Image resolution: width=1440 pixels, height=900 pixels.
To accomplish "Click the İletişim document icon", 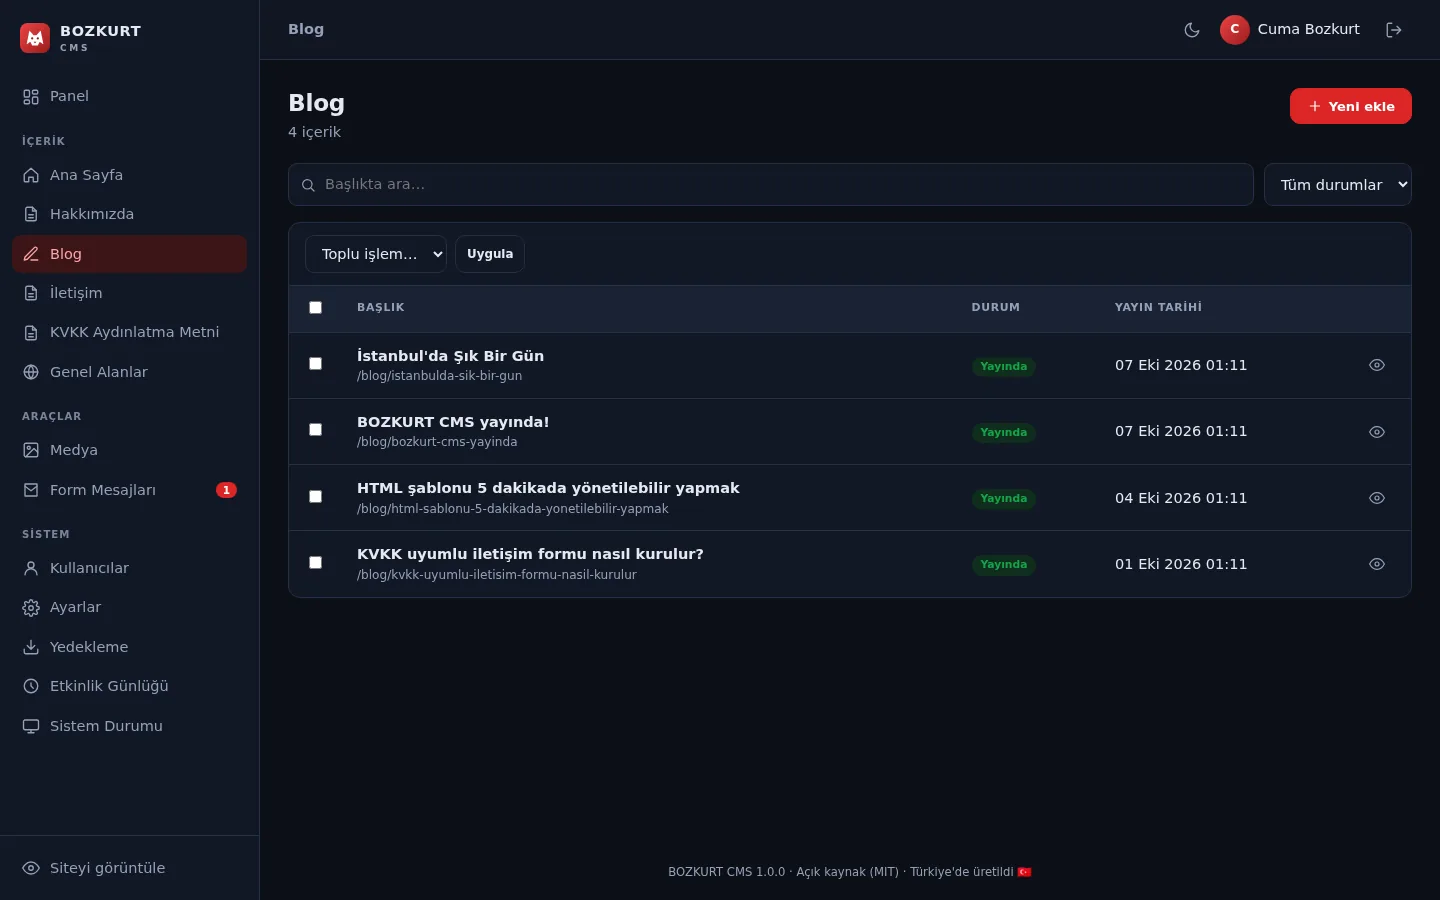I will click(31, 293).
